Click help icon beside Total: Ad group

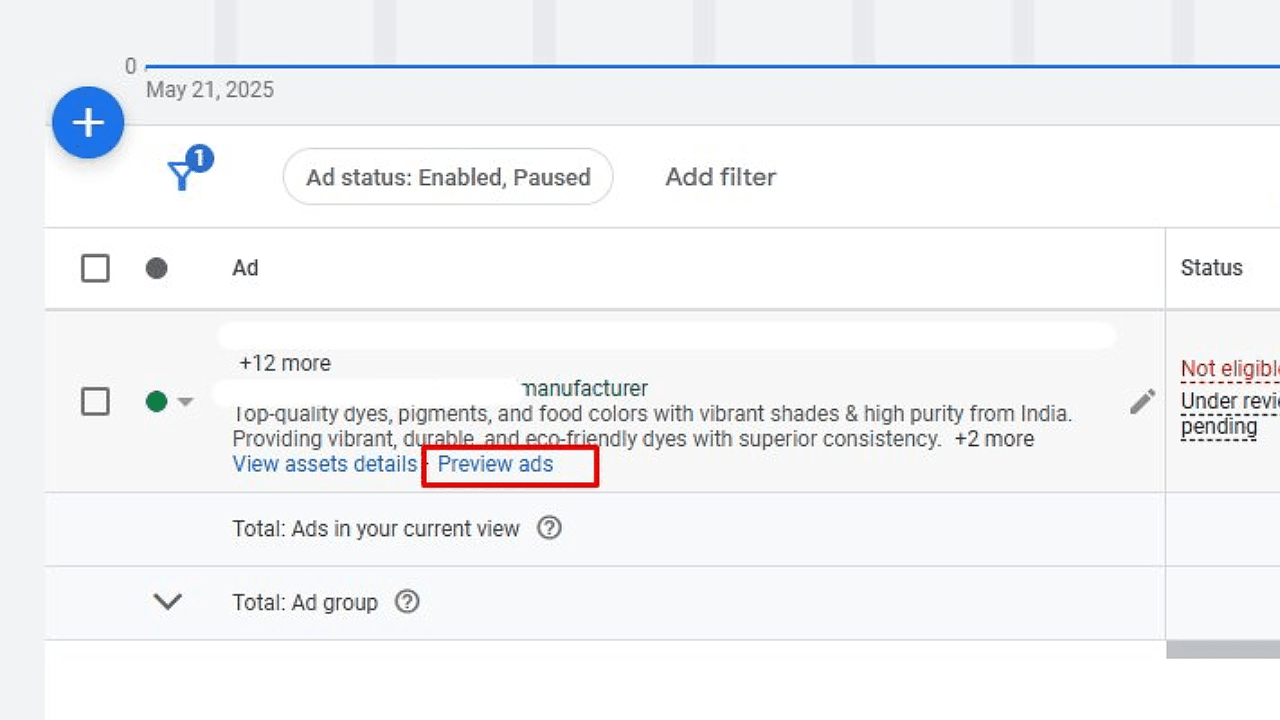[407, 602]
